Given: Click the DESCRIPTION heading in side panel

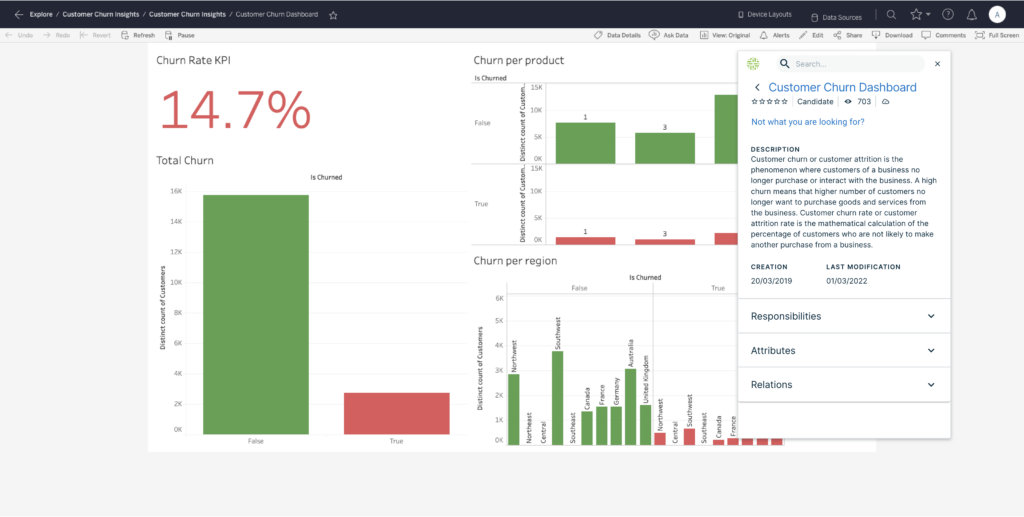Looking at the screenshot, I should pyautogui.click(x=775, y=149).
